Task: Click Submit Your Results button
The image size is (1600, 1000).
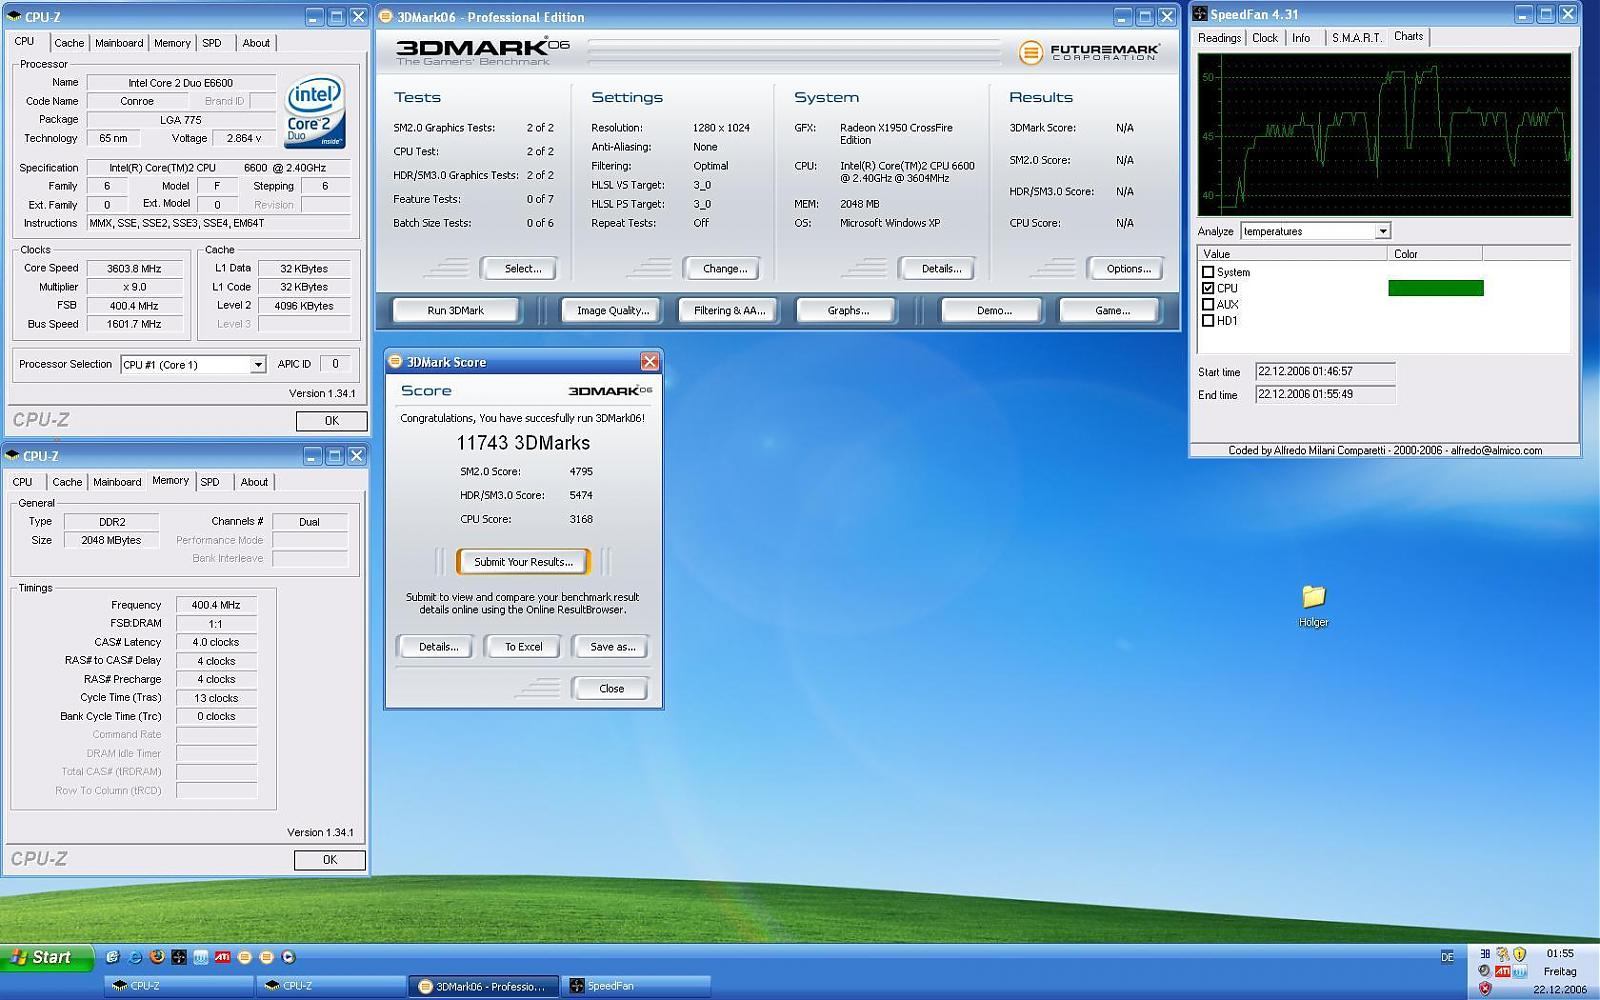Action: 523,562
